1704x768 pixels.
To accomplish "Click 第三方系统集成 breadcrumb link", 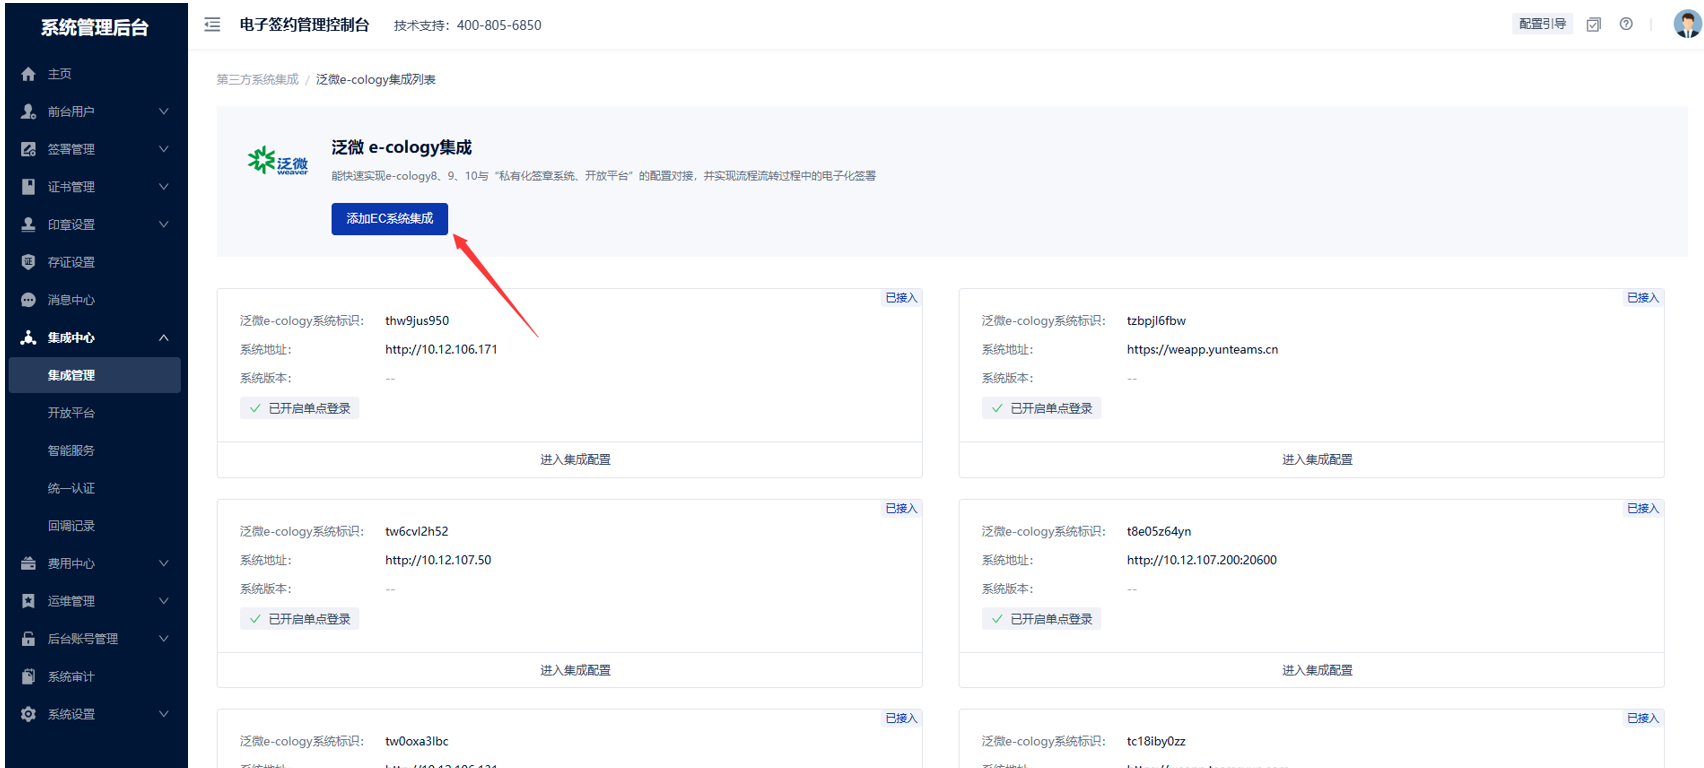I will point(257,80).
